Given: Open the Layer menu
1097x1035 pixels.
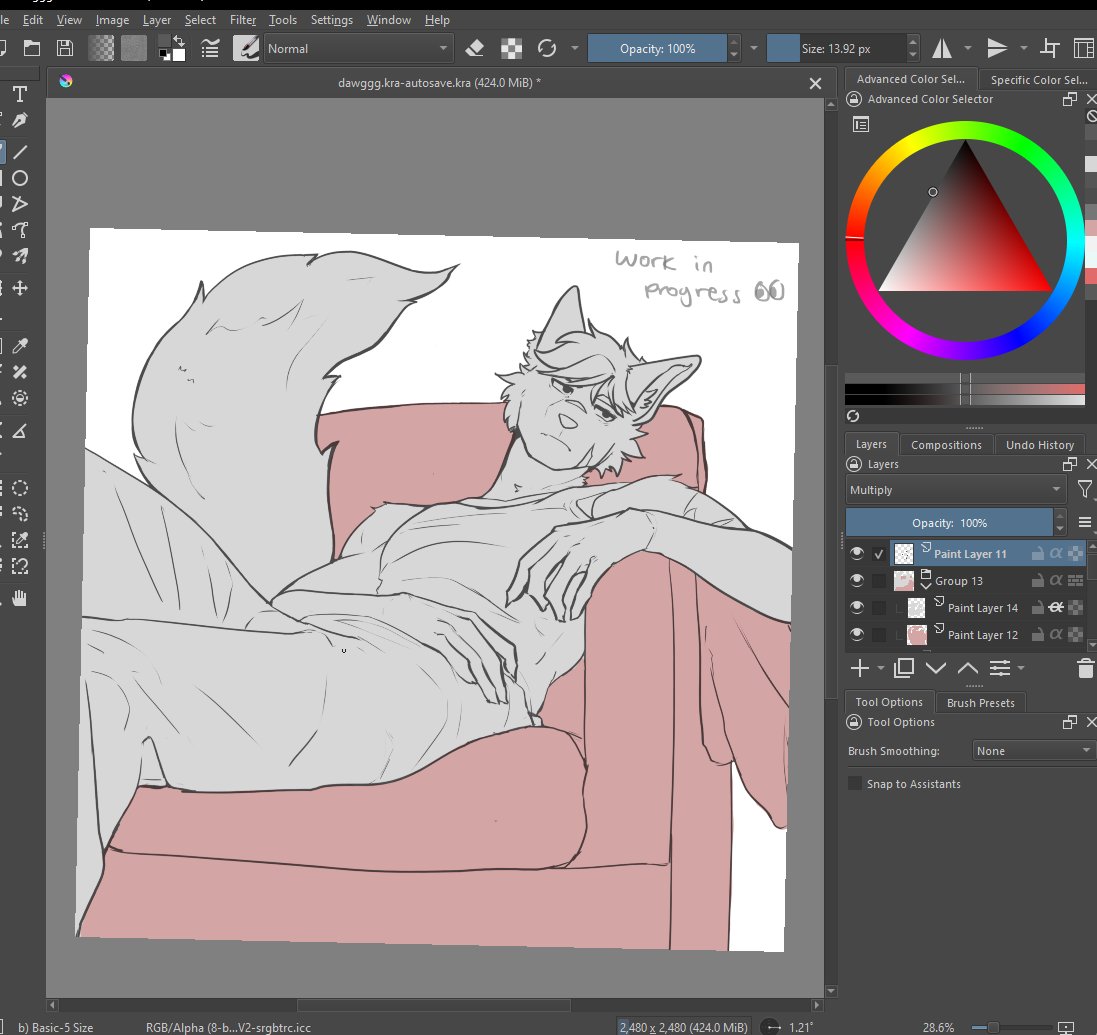Looking at the screenshot, I should click(x=157, y=20).
